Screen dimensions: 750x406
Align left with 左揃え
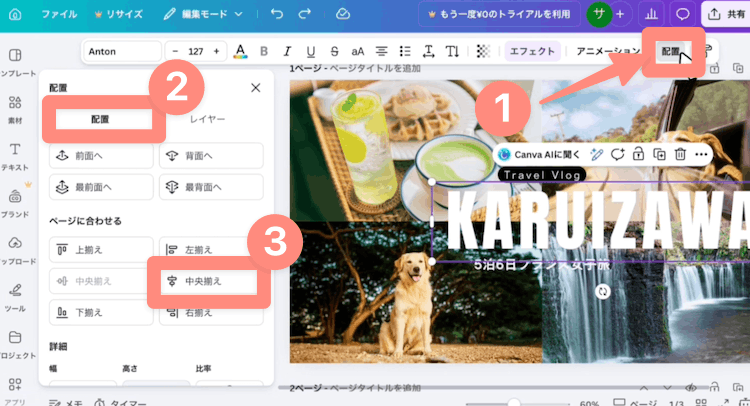[211, 250]
